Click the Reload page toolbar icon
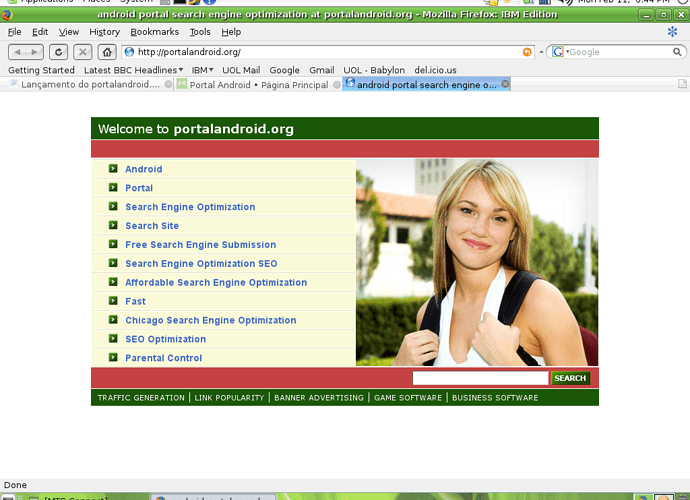The width and height of the screenshot is (690, 500). [58, 52]
